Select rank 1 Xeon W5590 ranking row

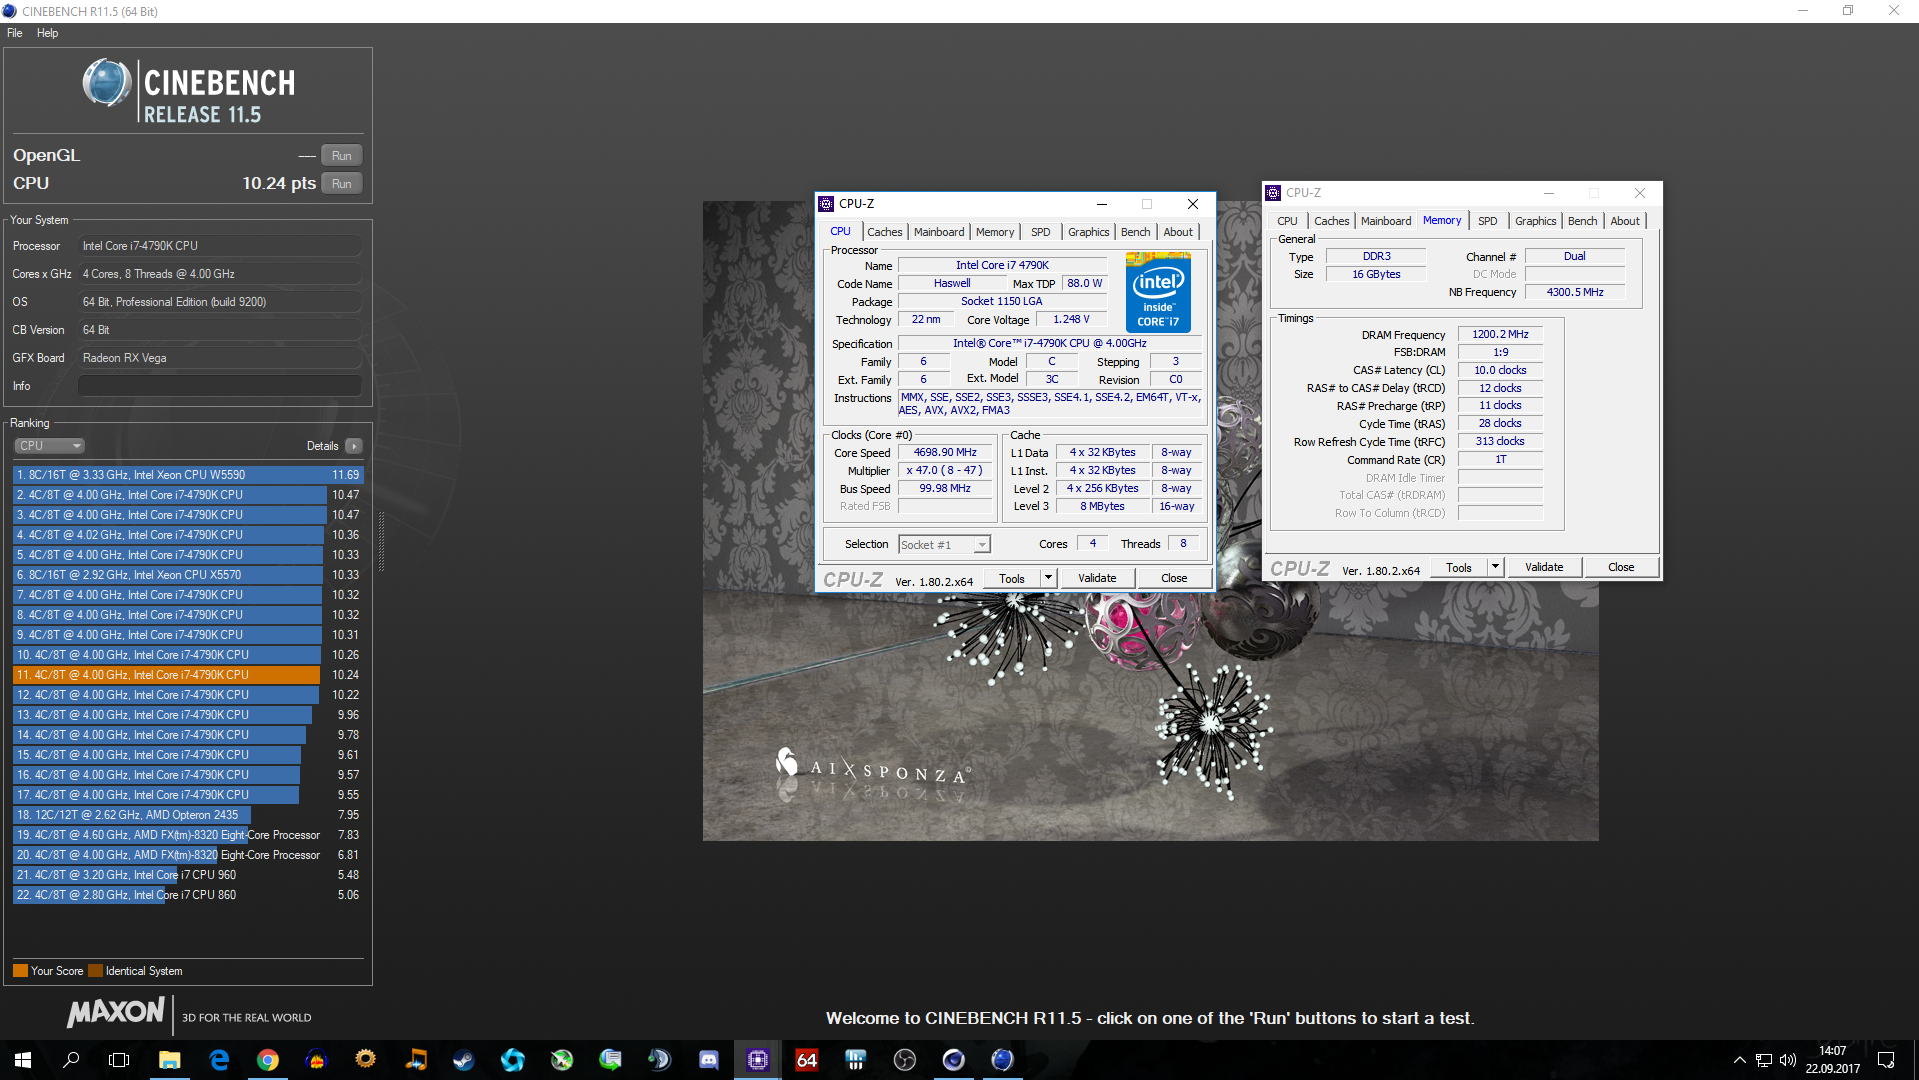[188, 475]
